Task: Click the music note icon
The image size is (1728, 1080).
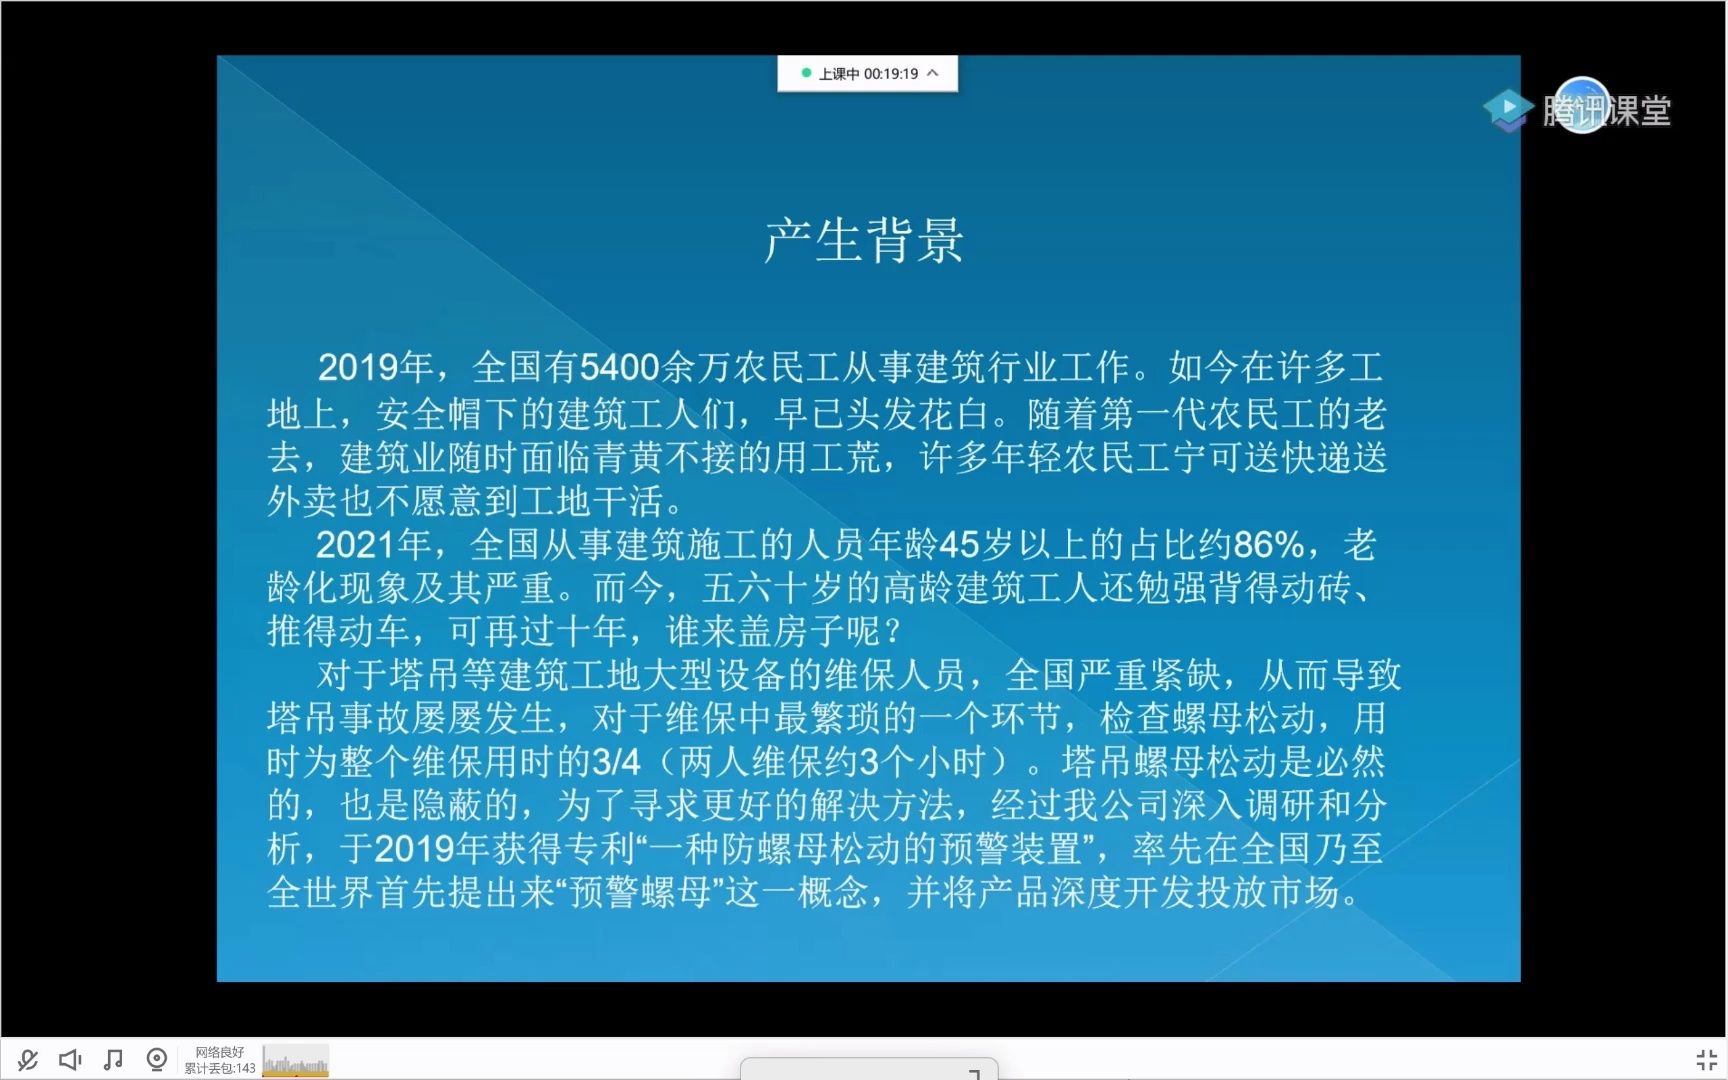Action: click(113, 1060)
